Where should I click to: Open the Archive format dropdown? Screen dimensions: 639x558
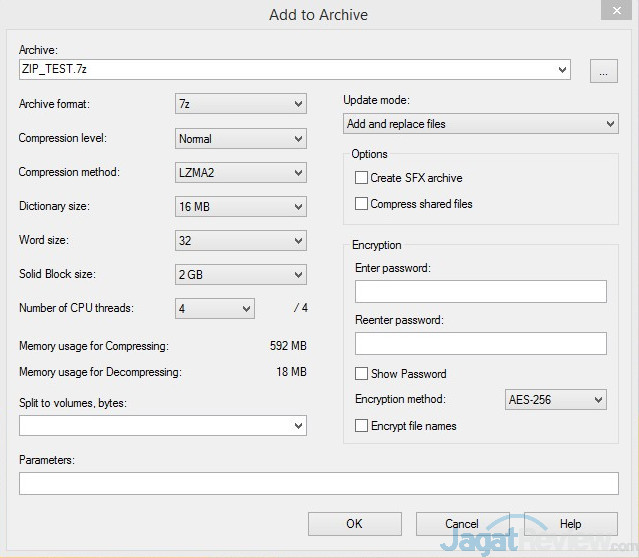[241, 104]
